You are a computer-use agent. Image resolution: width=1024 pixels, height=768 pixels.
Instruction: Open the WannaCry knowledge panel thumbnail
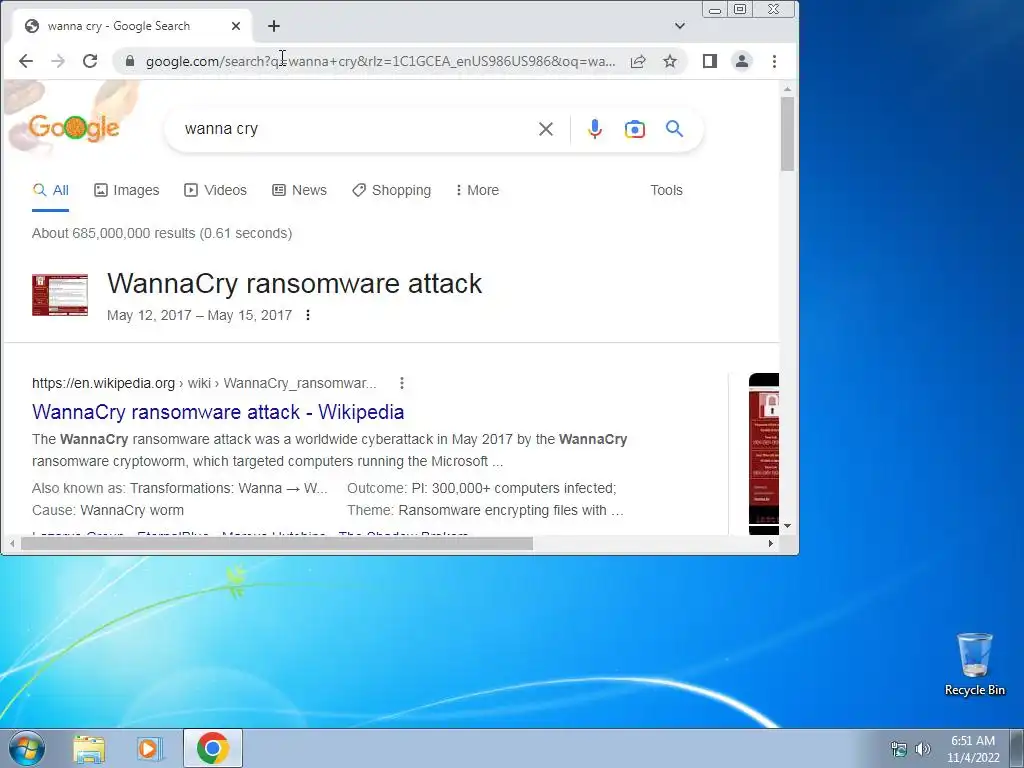[x=59, y=295]
